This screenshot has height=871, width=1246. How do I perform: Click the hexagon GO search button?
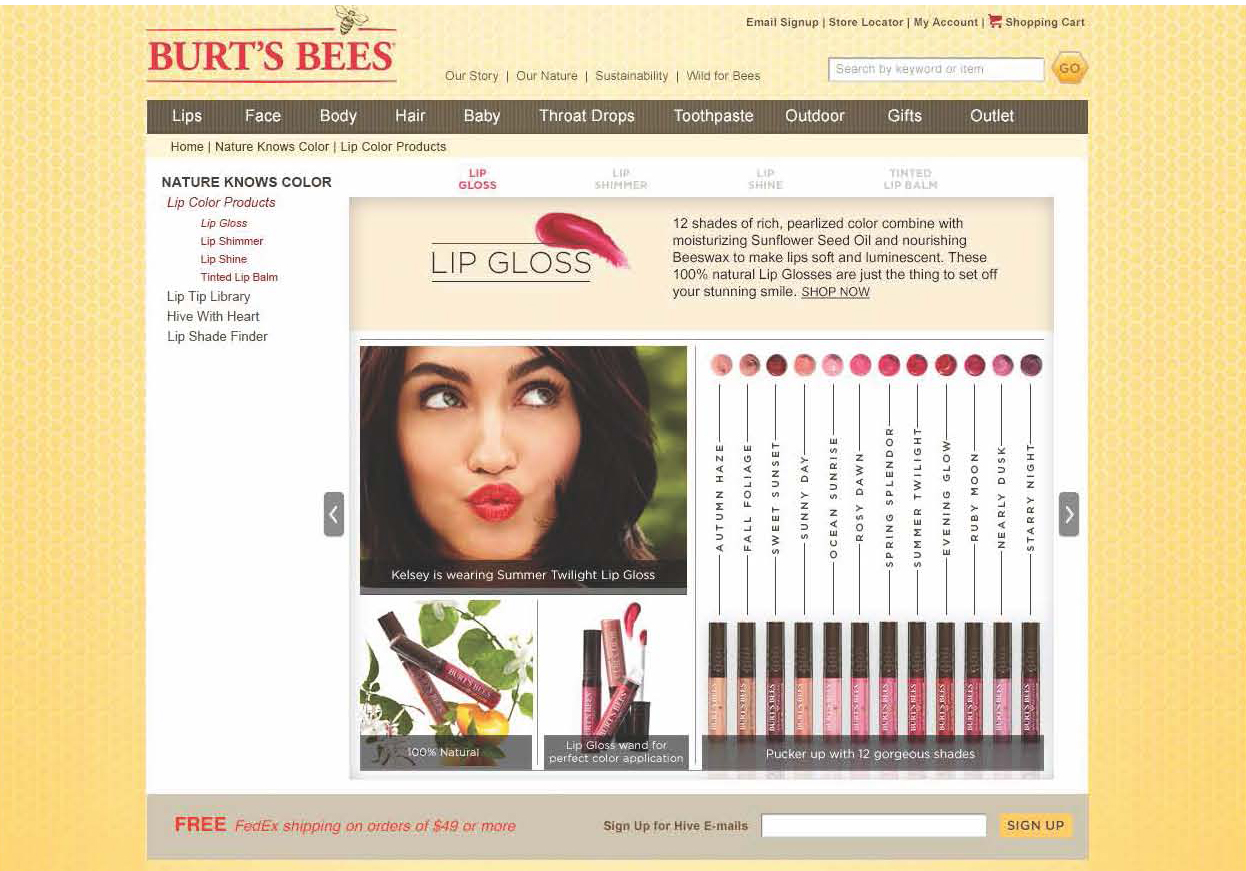point(1070,69)
